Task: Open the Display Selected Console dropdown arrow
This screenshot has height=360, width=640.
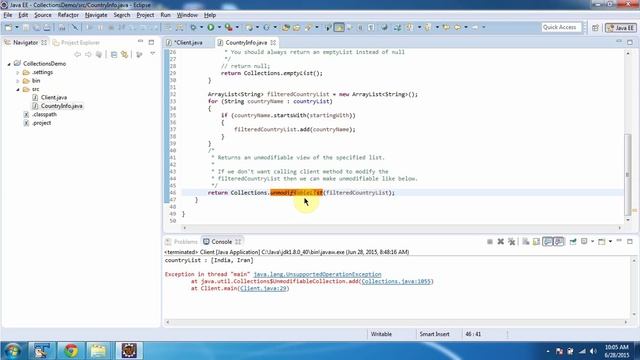Action: pos(592,242)
